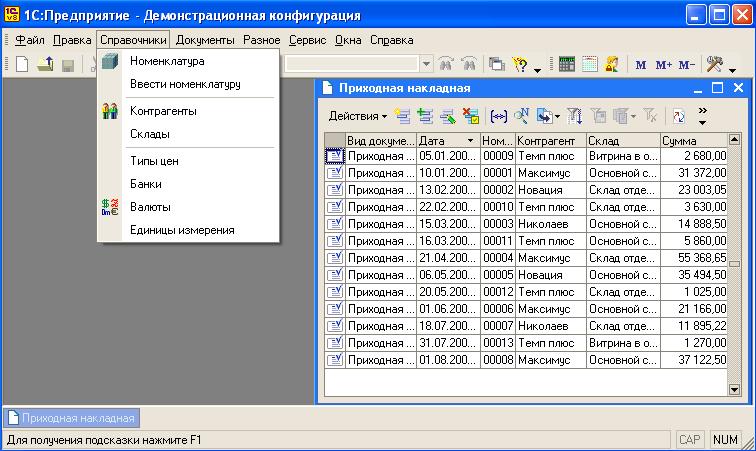This screenshot has width=756, height=451.
Task: Expand the main toolbar search combo box arrow
Action: tap(426, 64)
